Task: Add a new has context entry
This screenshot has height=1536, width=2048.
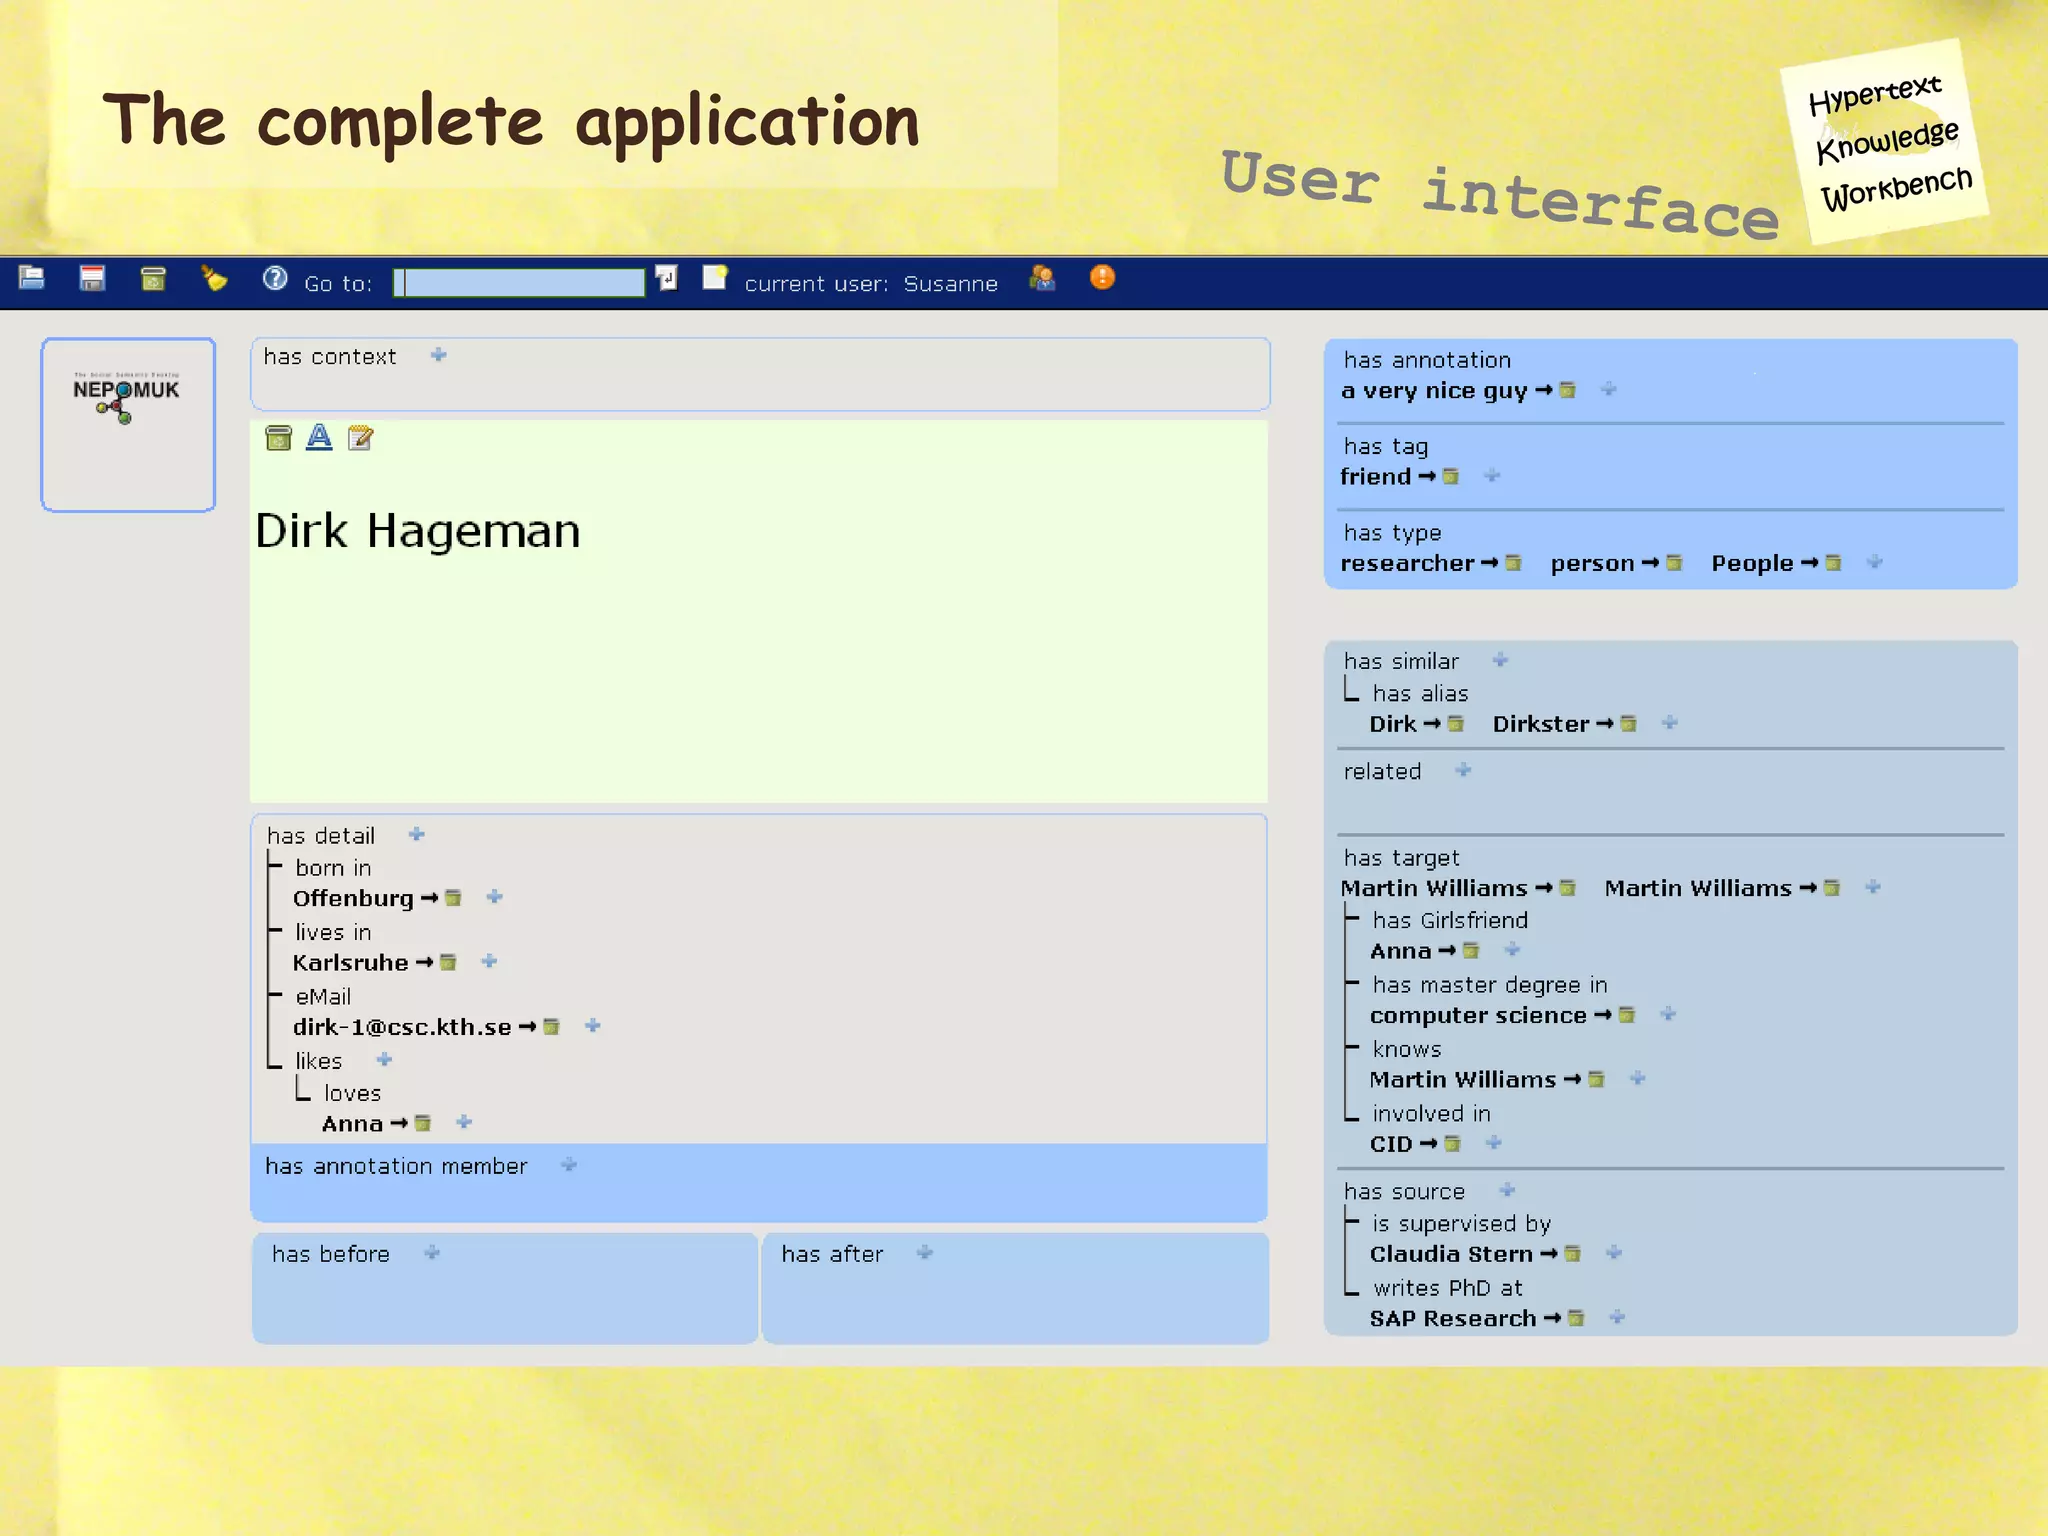Action: coord(438,356)
